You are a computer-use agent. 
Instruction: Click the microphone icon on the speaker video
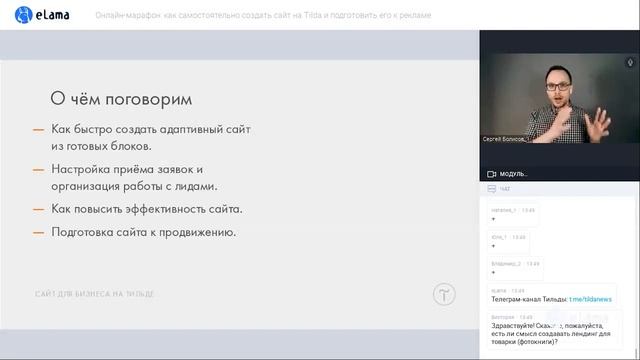(x=630, y=63)
